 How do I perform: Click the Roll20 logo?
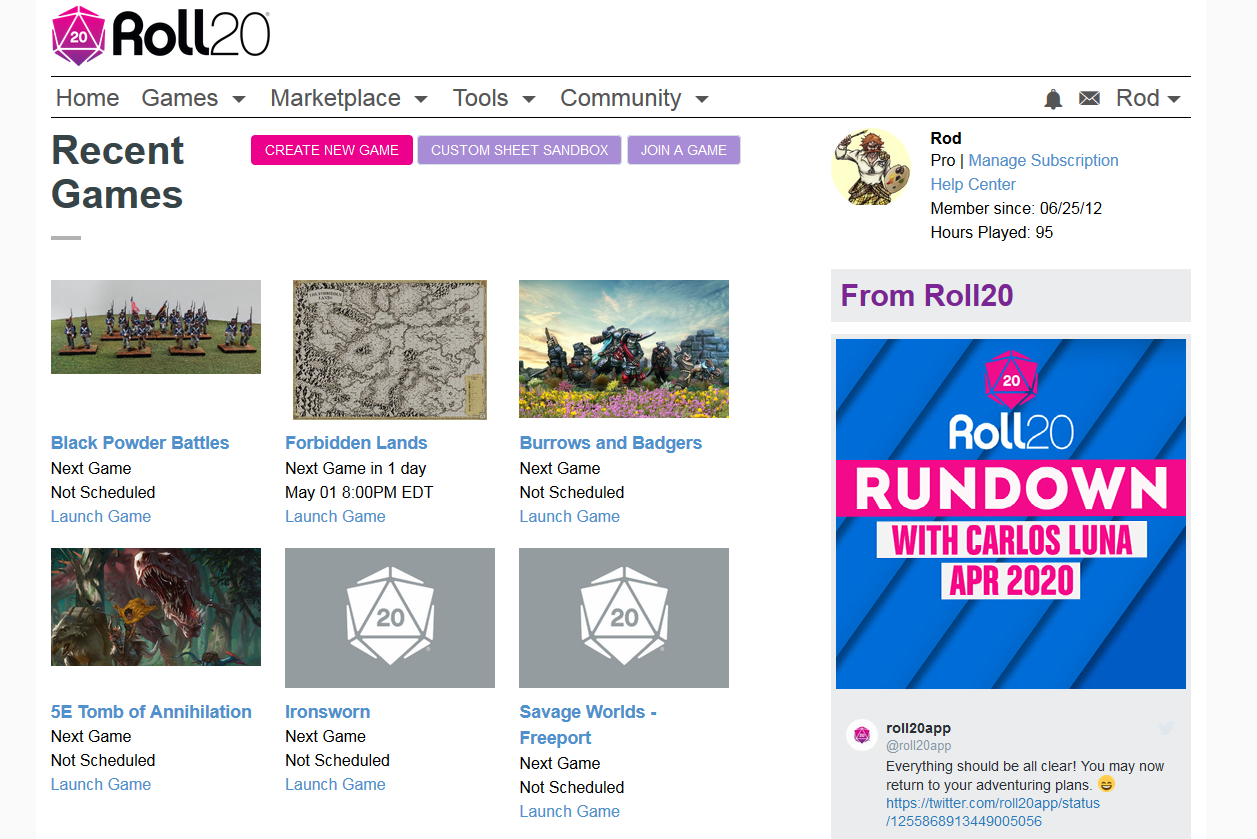click(161, 36)
